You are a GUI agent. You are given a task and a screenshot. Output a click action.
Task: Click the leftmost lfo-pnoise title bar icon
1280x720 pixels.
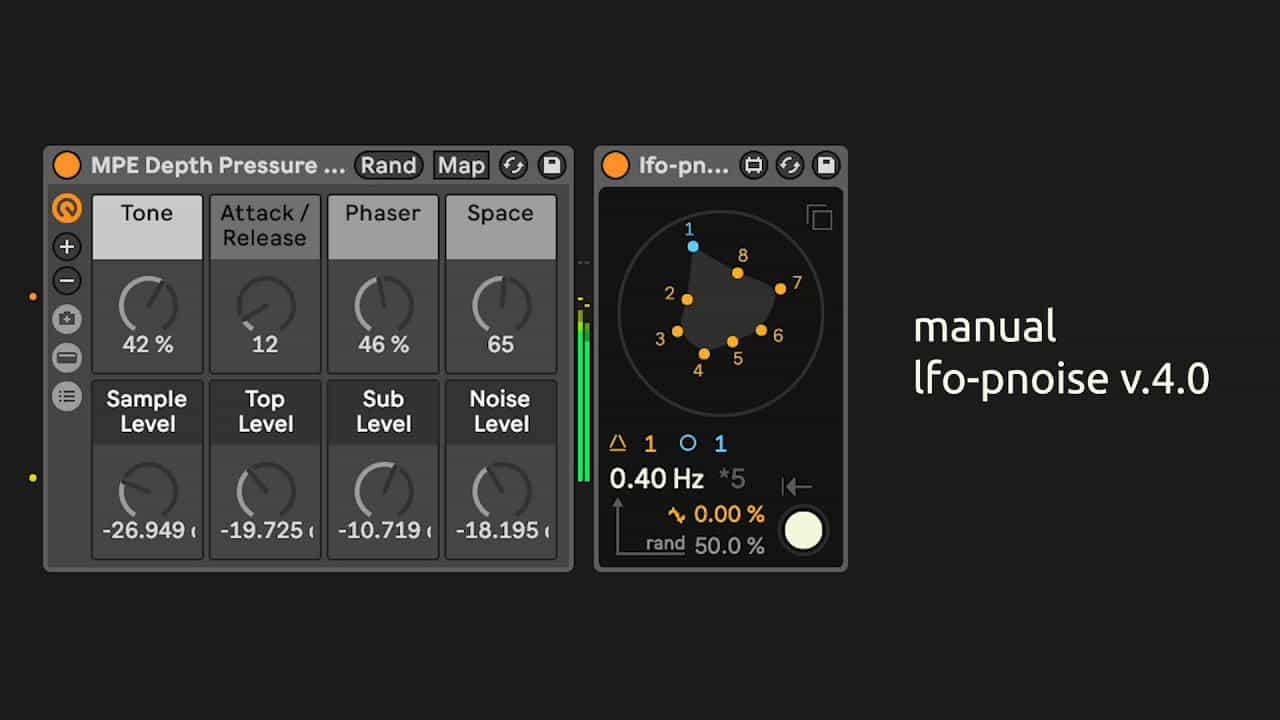point(753,165)
